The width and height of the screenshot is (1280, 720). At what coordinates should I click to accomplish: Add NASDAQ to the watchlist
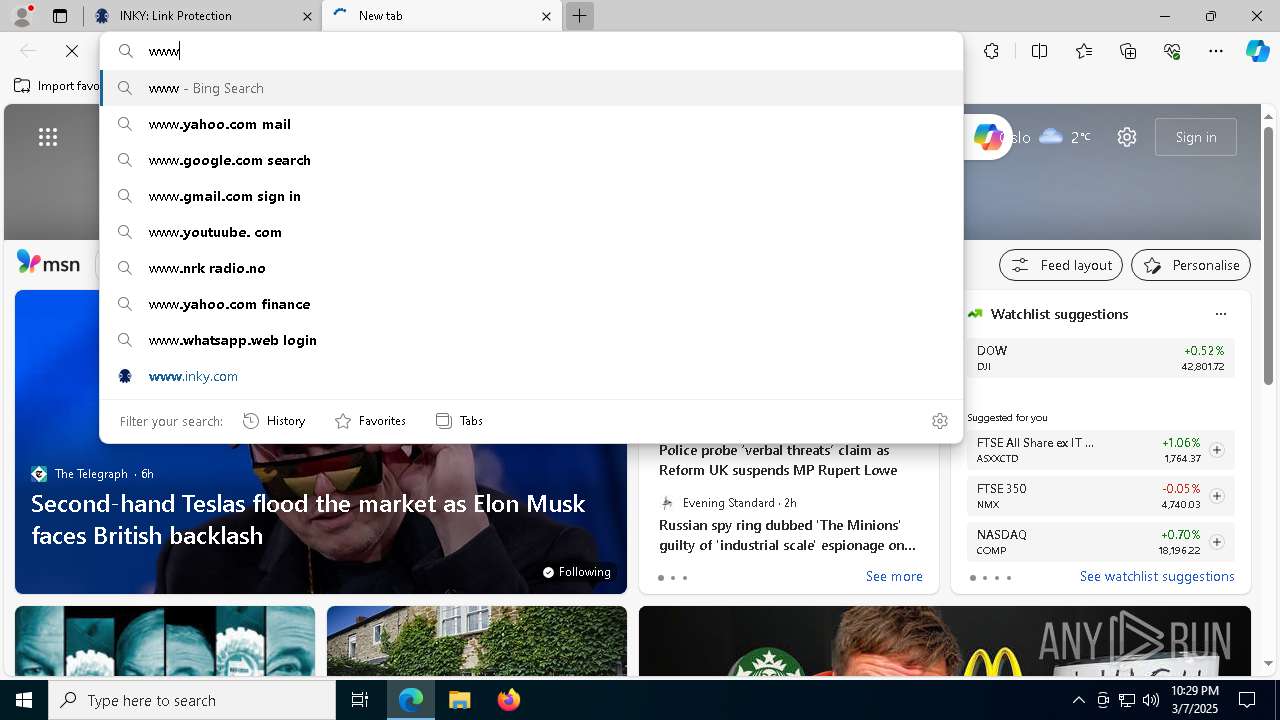click(x=1216, y=542)
